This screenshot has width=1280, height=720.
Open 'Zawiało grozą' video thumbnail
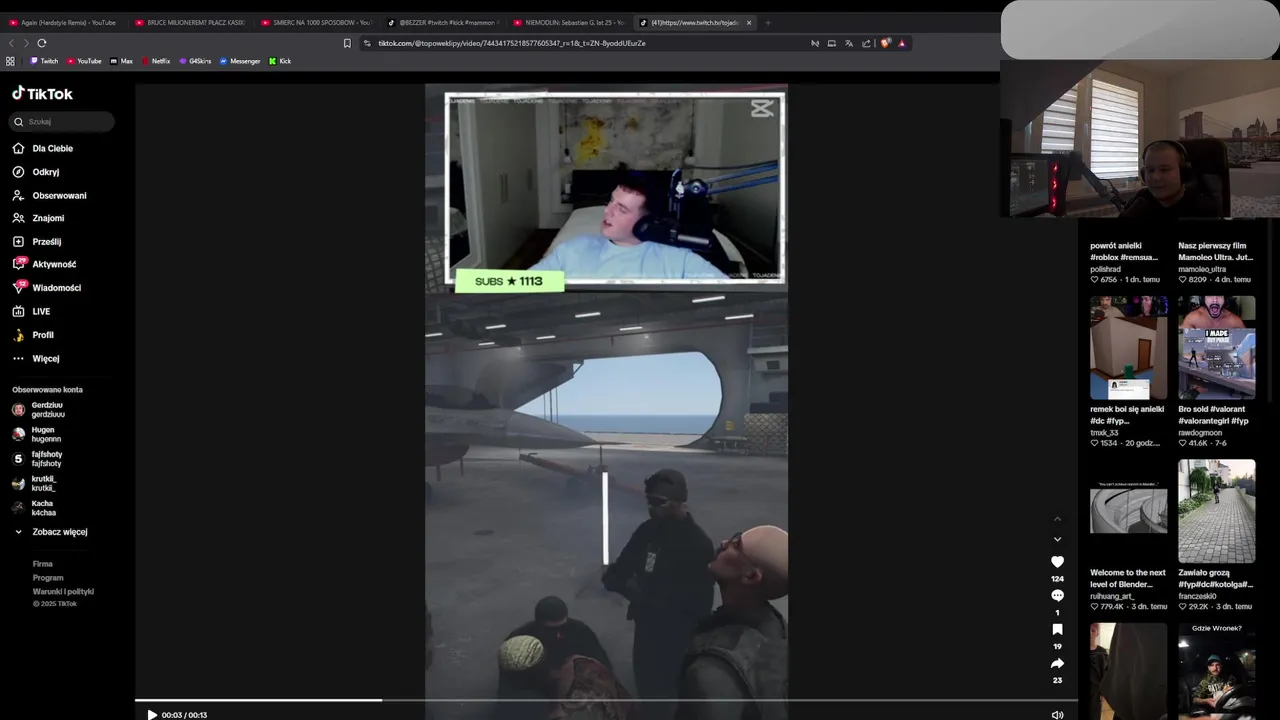[1216, 512]
